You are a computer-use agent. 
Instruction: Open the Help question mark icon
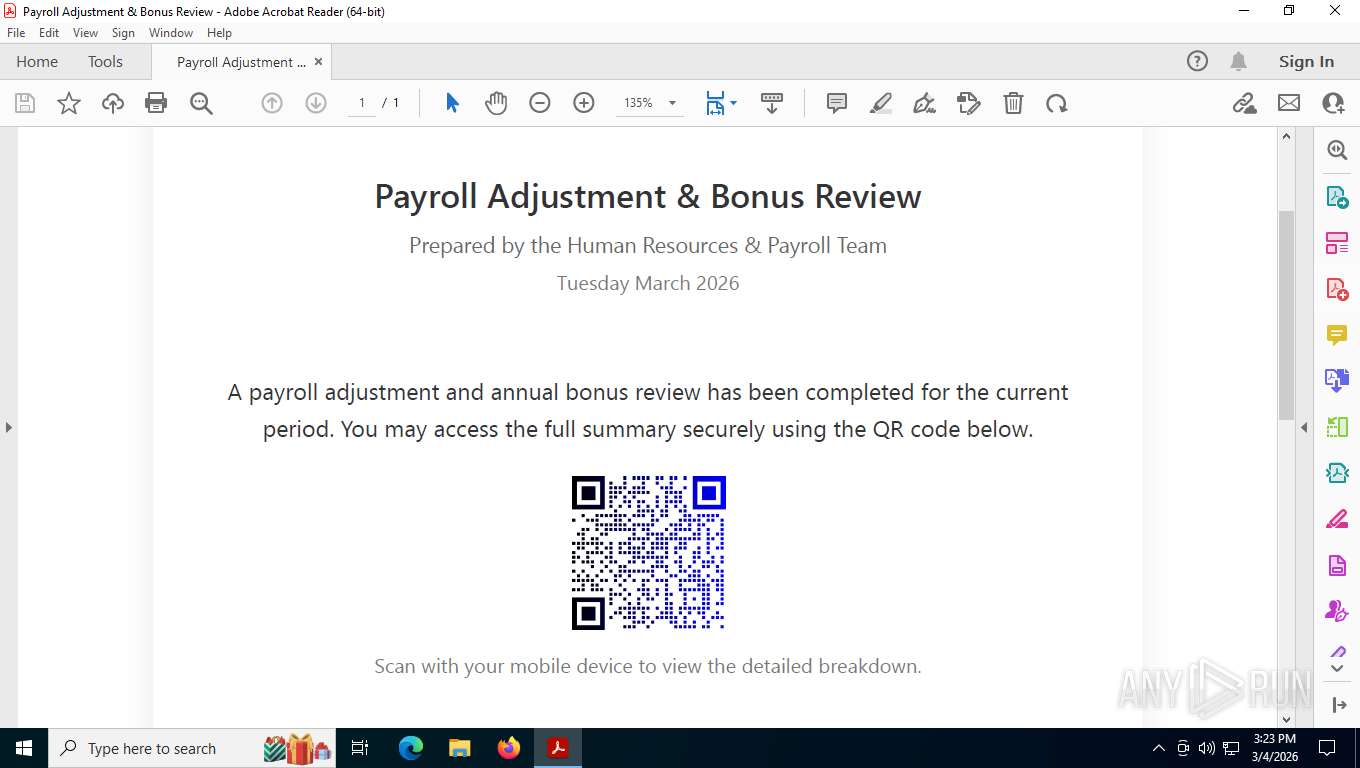pos(1197,61)
